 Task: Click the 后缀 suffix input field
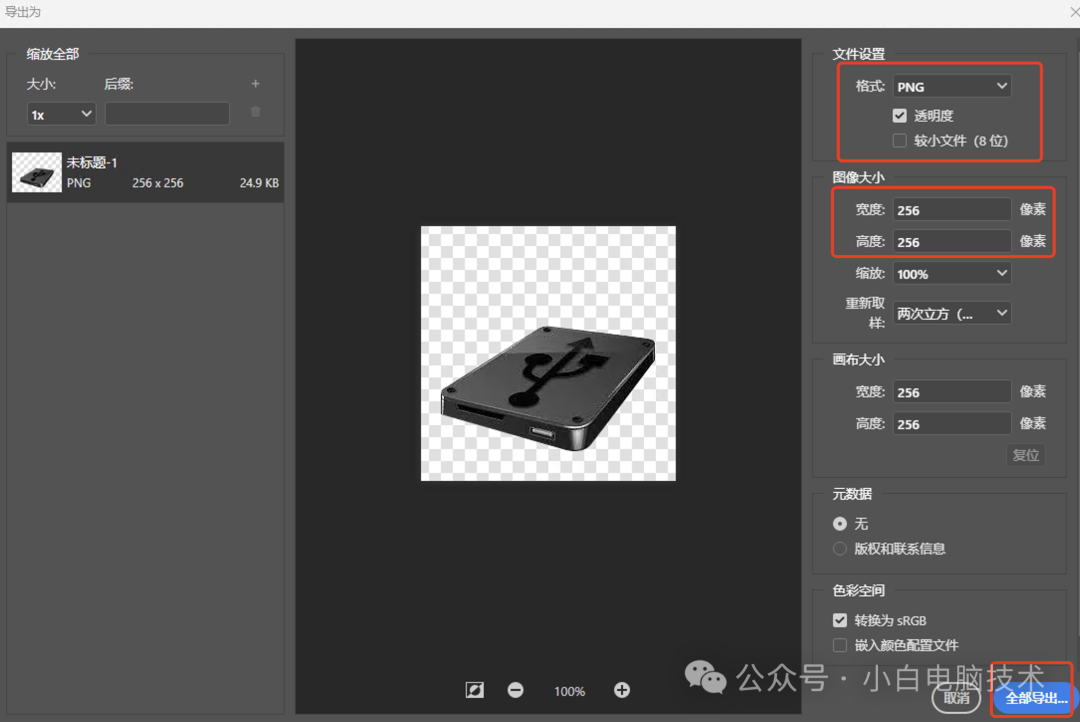coord(167,114)
